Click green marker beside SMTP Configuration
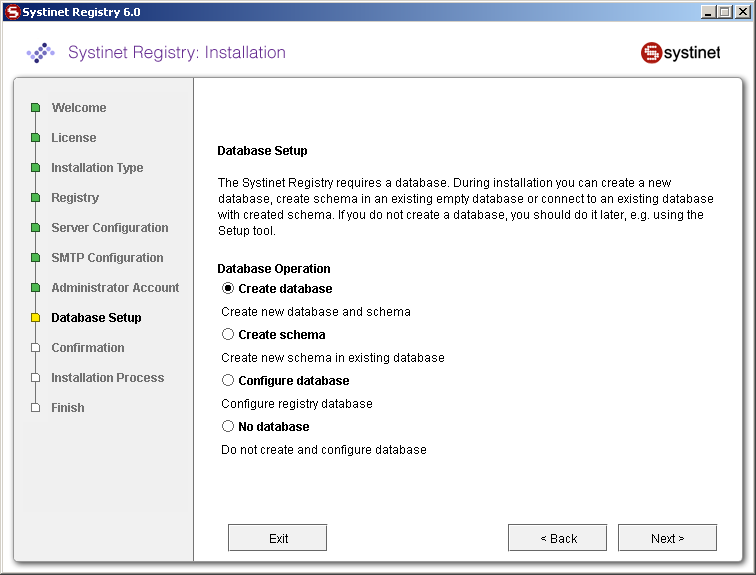Image resolution: width=756 pixels, height=575 pixels. [35, 257]
